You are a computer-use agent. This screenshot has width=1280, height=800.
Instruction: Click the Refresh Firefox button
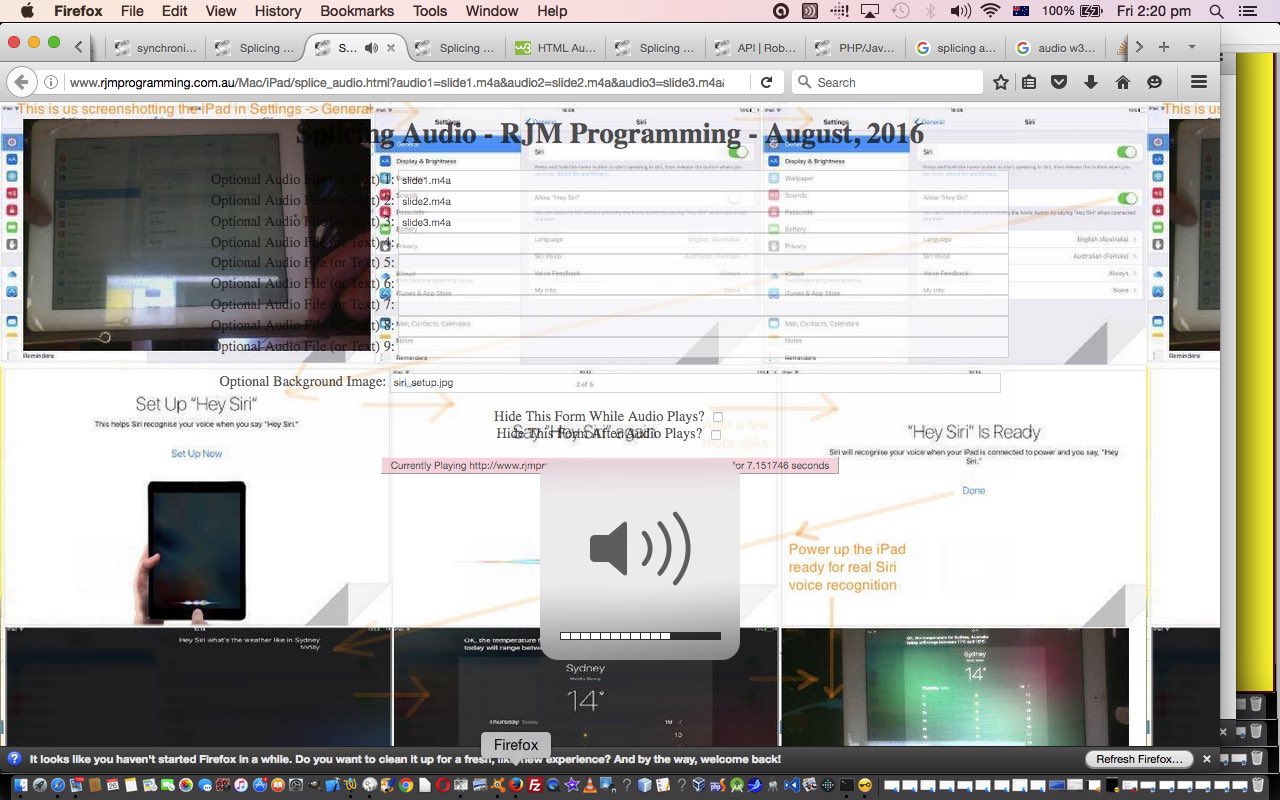pos(1139,759)
